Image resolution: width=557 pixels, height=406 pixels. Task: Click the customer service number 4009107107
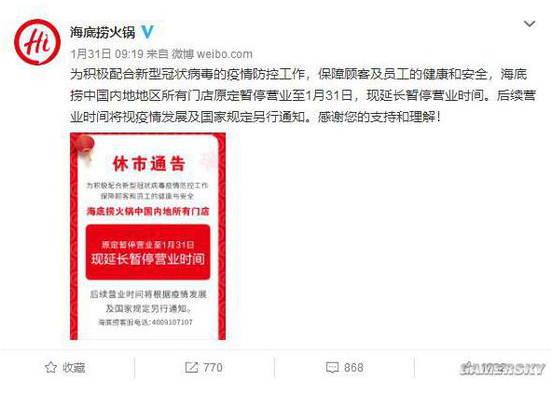172,322
